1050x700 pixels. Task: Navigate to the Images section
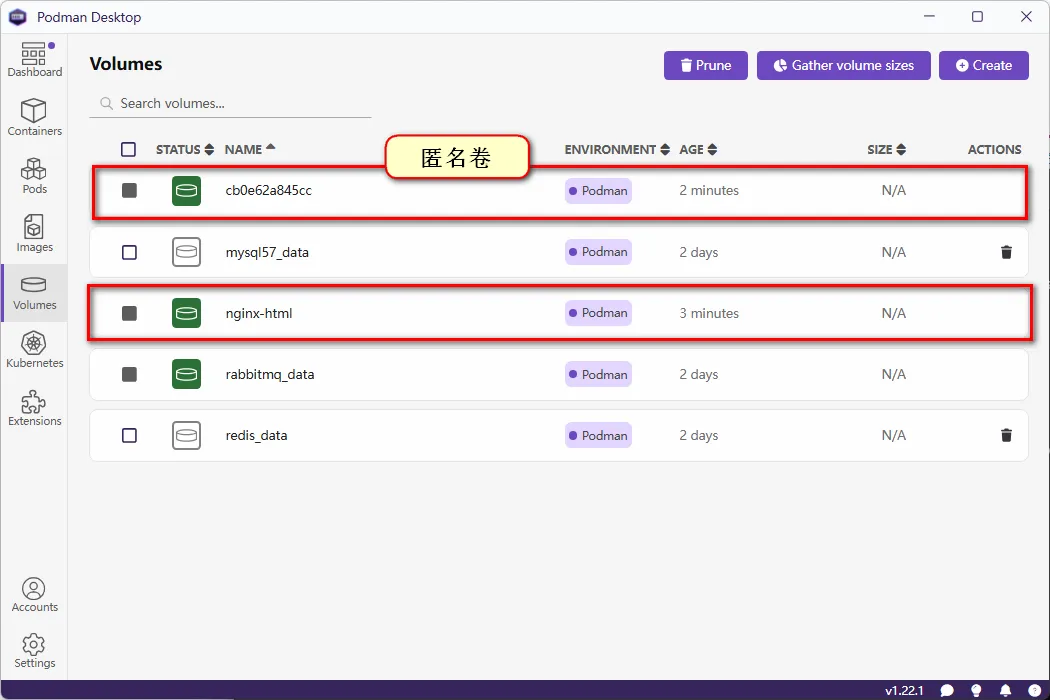click(x=34, y=234)
